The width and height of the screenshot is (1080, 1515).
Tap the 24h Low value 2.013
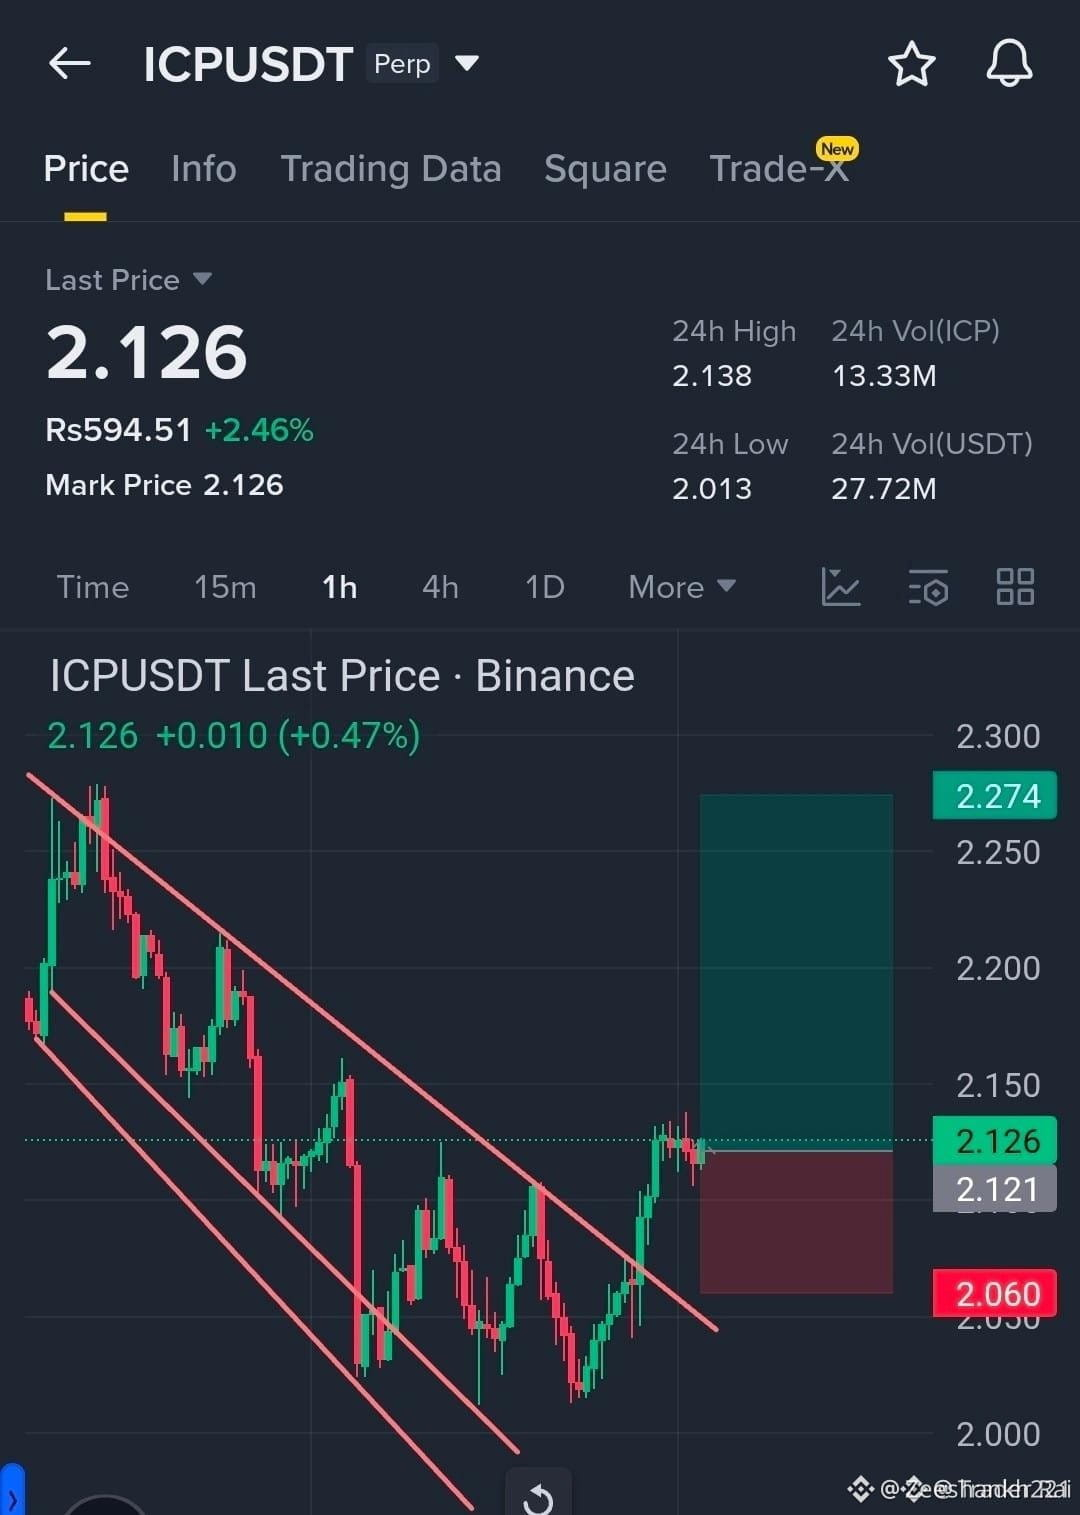click(712, 489)
